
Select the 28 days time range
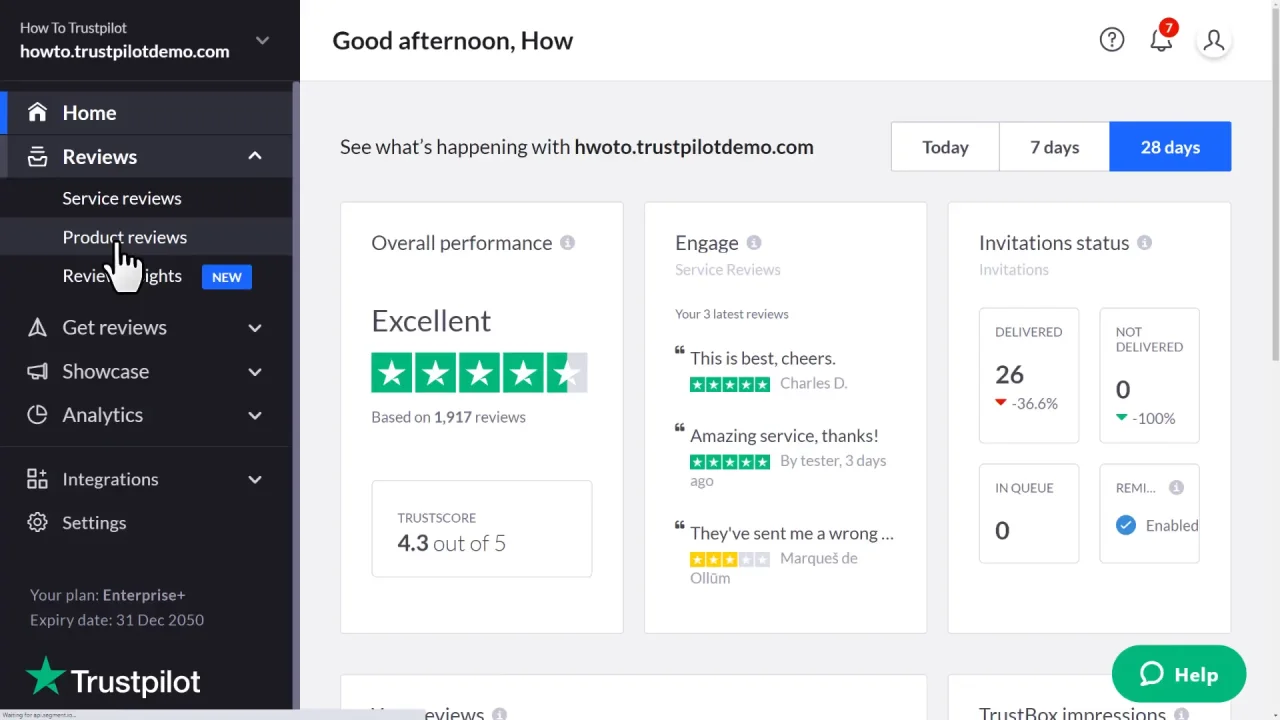[1170, 147]
